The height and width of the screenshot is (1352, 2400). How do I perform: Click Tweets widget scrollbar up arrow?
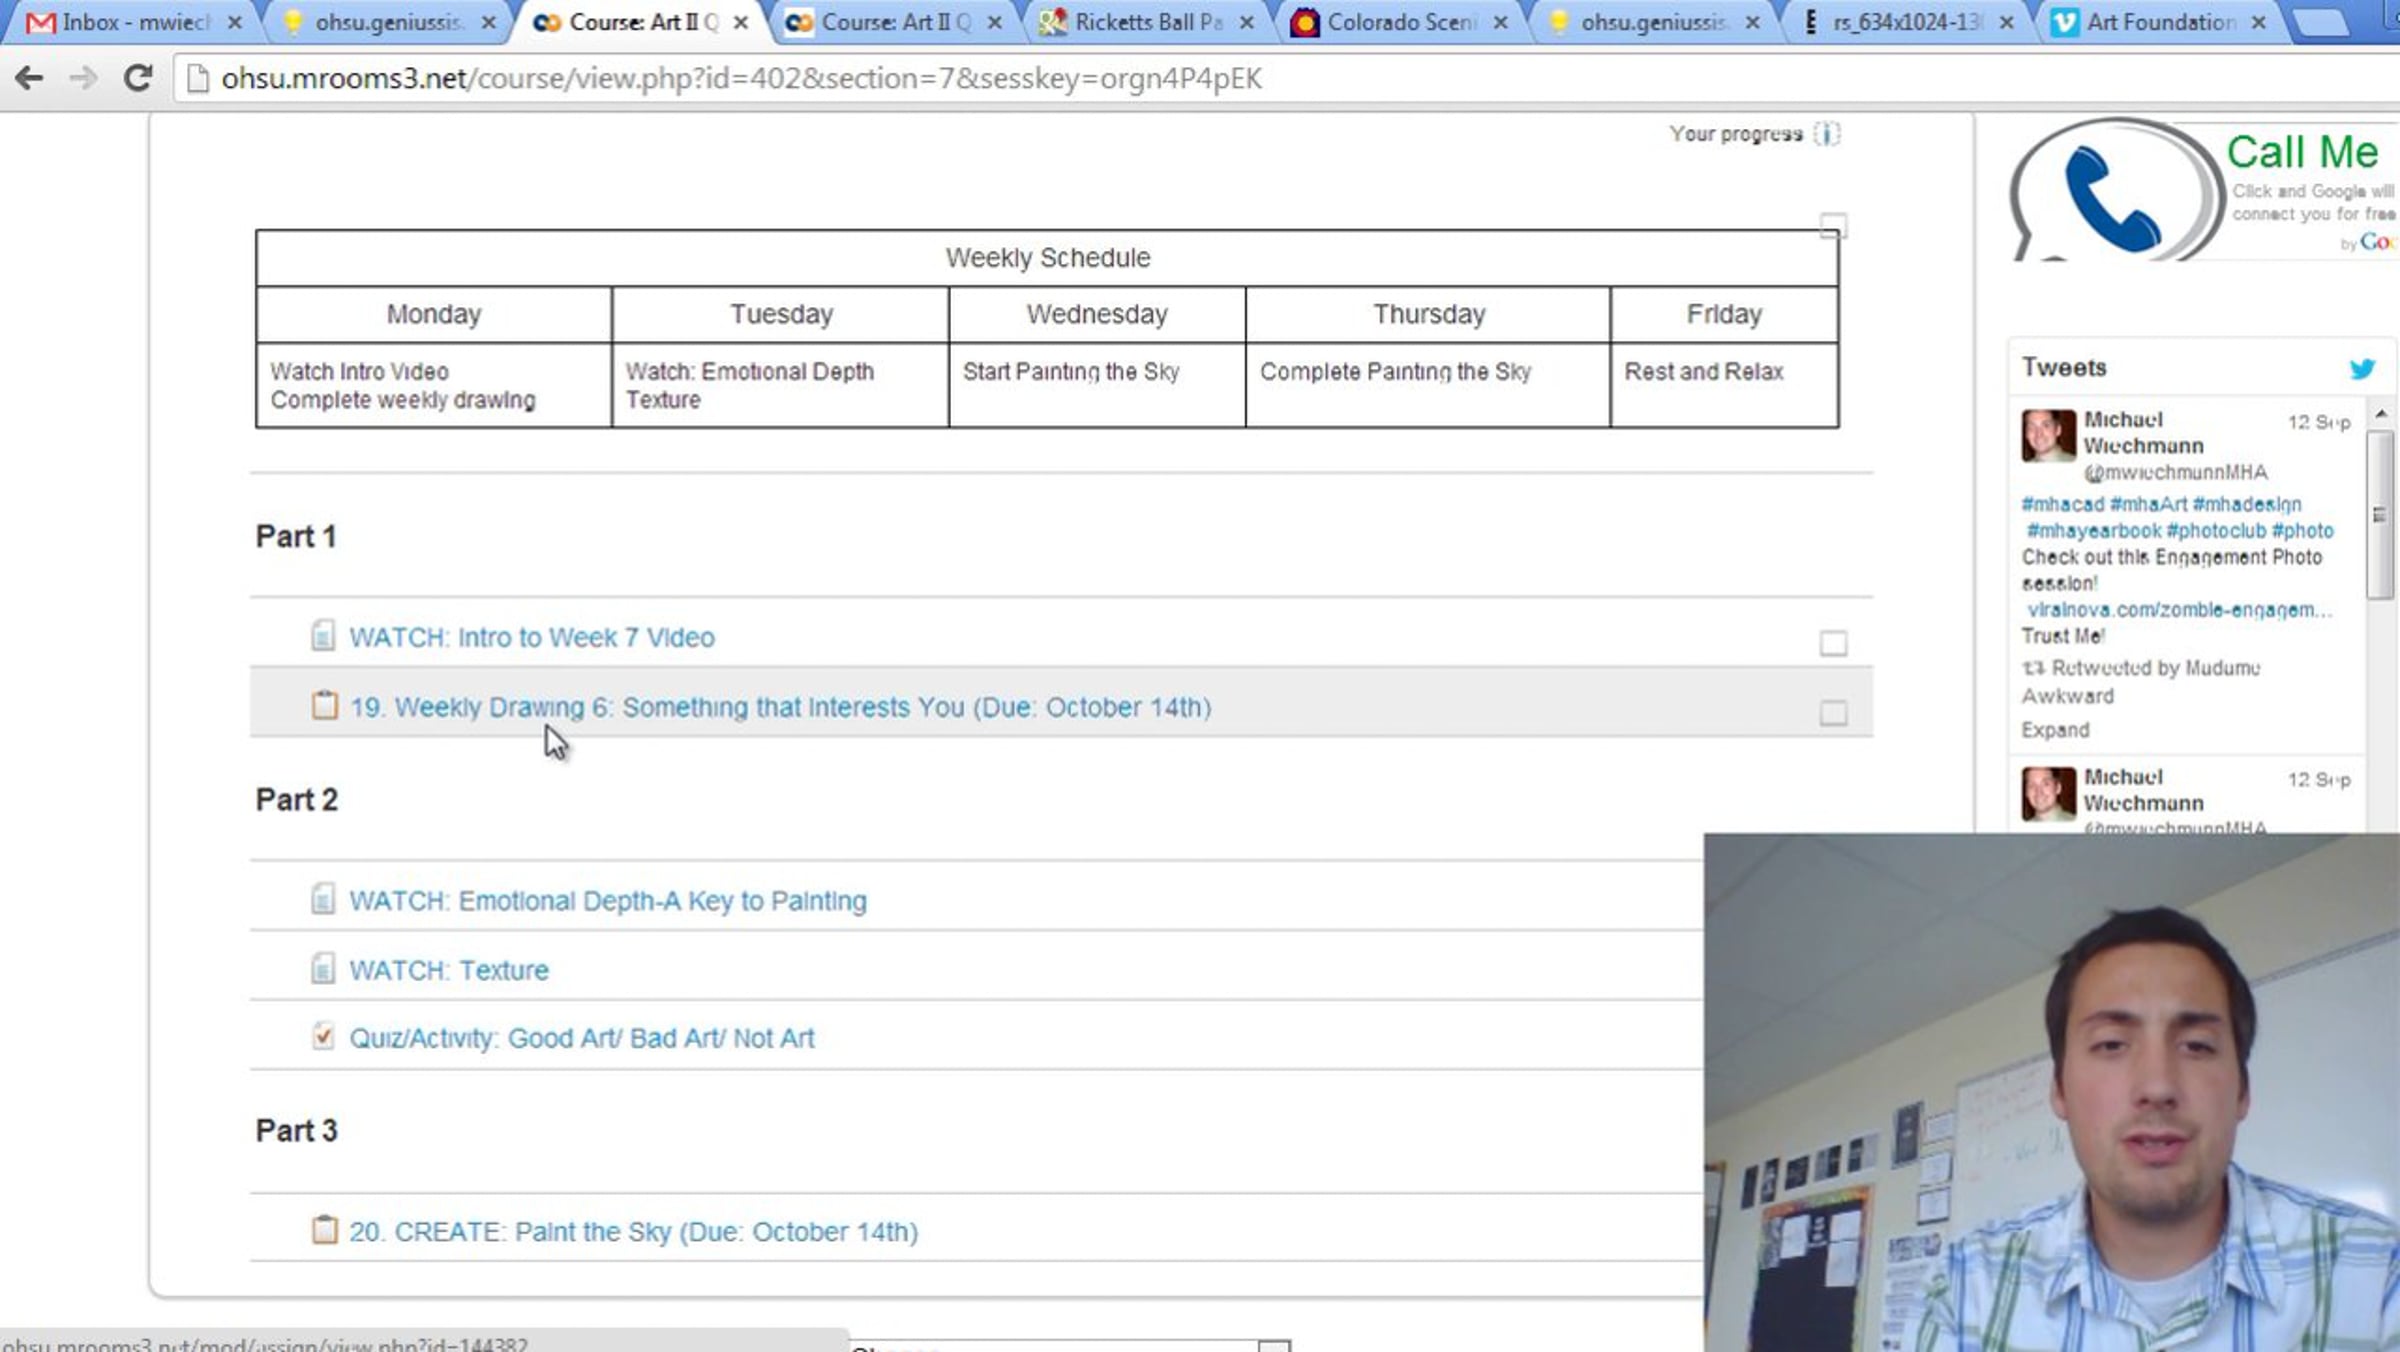coord(2380,413)
